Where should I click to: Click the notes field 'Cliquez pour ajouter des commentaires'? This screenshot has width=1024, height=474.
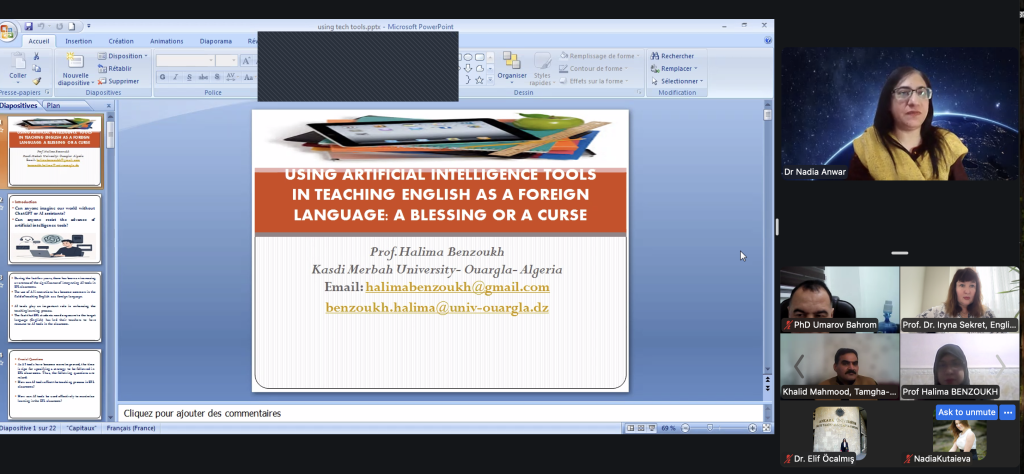pyautogui.click(x=440, y=413)
